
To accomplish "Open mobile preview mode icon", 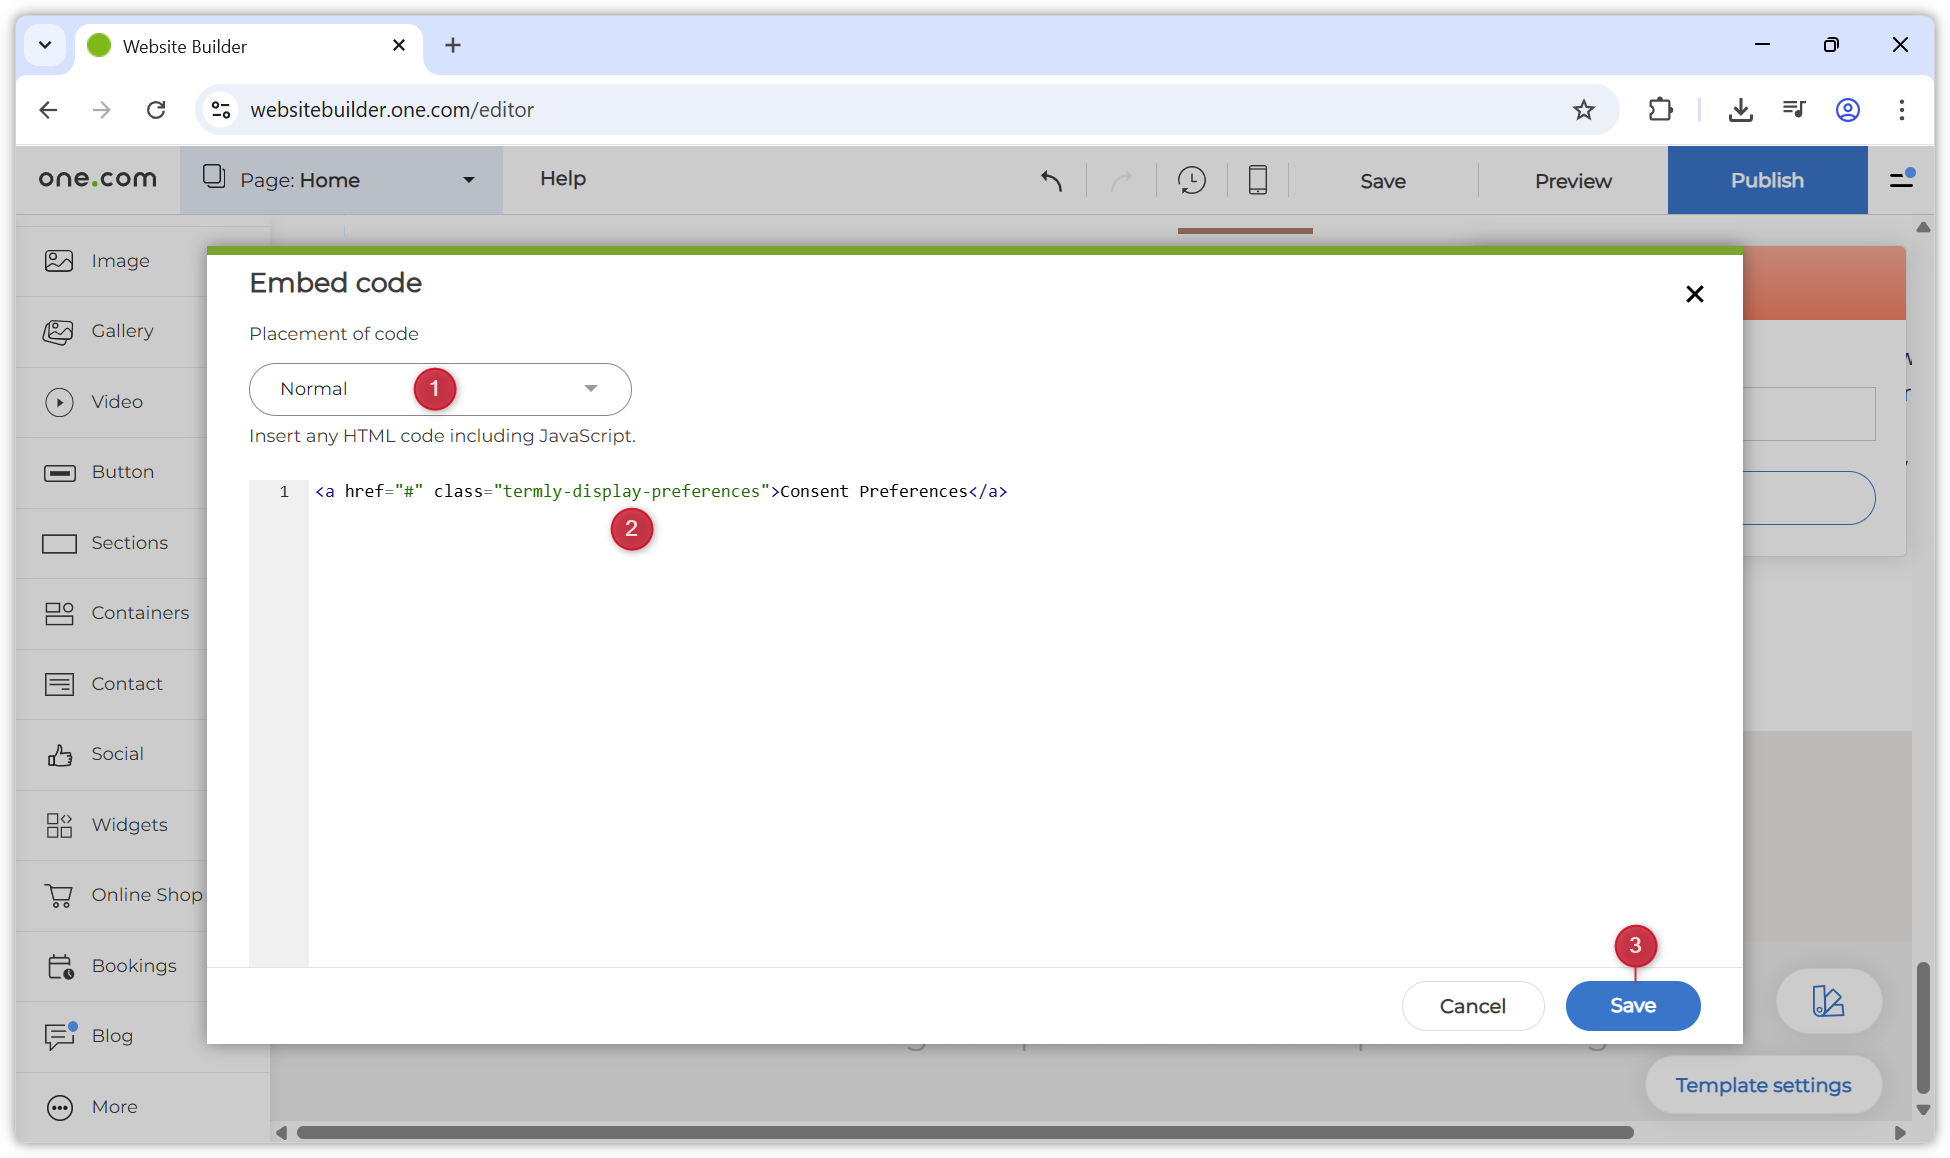I will [1257, 180].
